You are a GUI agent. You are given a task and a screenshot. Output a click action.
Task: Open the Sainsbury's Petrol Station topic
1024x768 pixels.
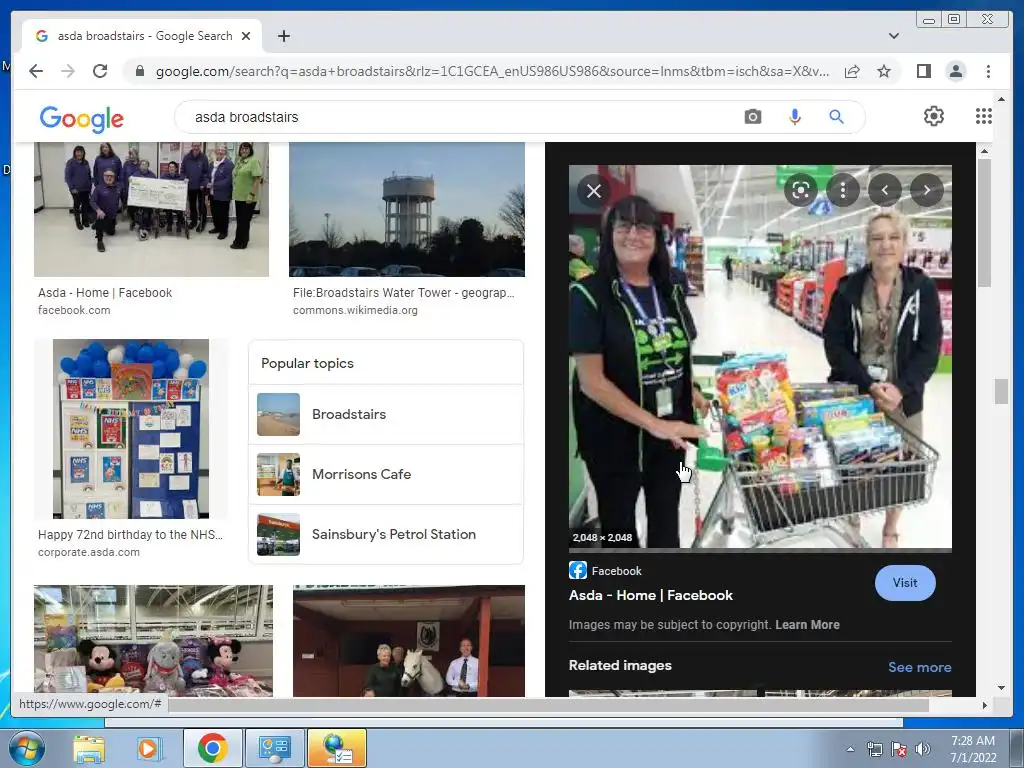[386, 535]
